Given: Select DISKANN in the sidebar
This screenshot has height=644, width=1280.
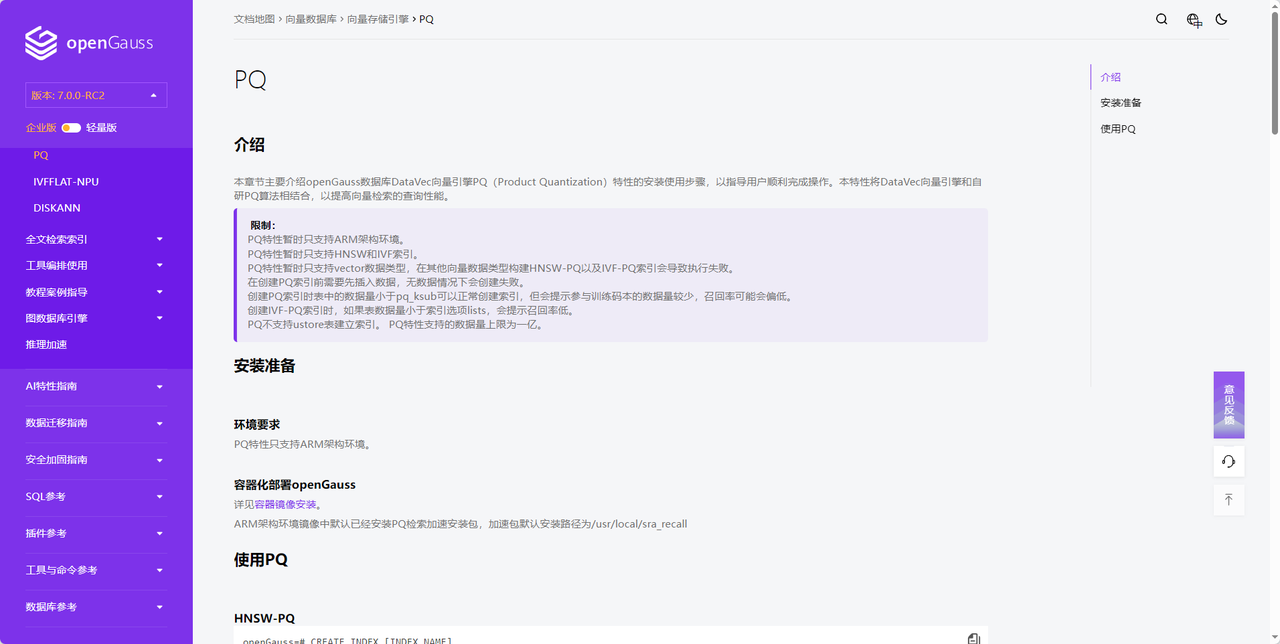Looking at the screenshot, I should (x=57, y=208).
